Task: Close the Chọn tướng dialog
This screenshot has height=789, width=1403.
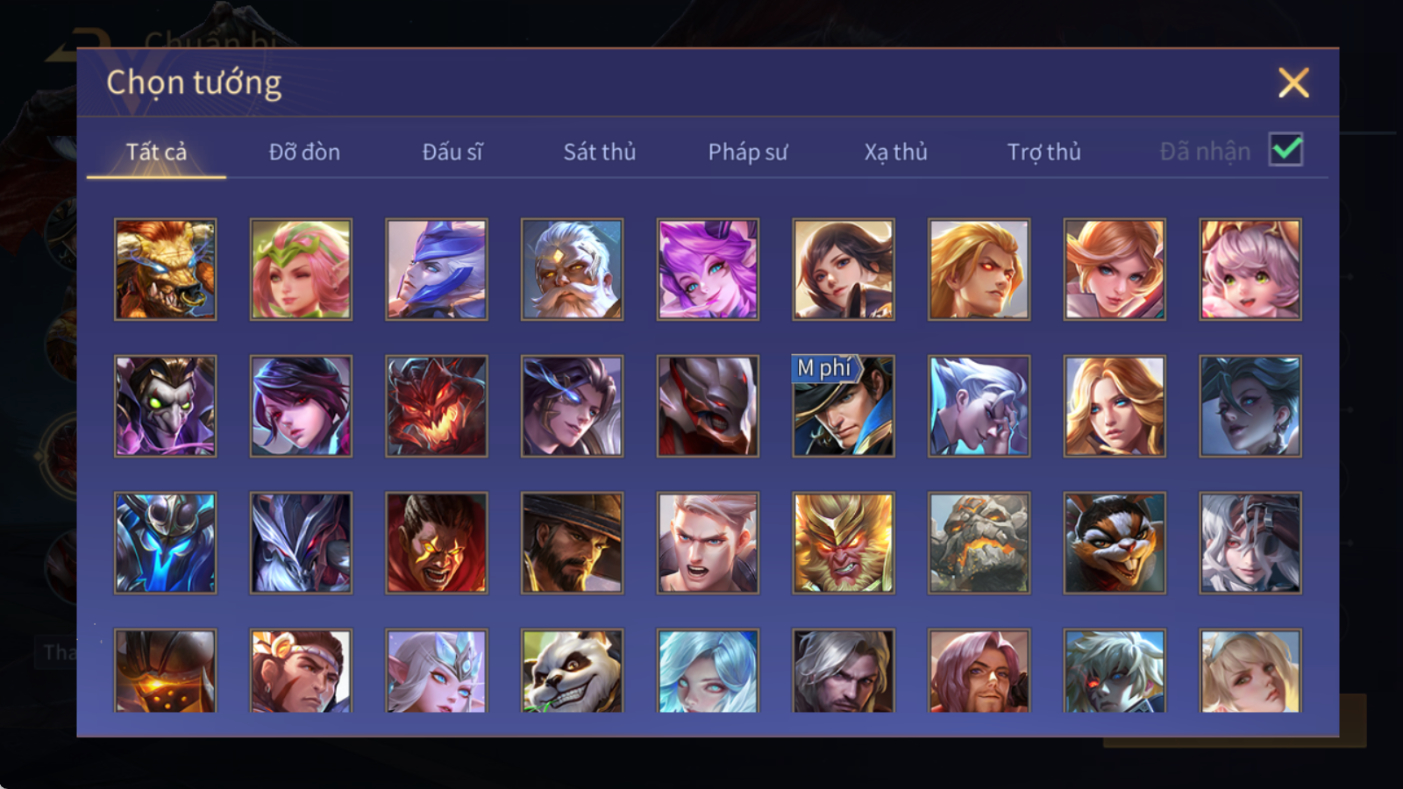Action: 1293,83
